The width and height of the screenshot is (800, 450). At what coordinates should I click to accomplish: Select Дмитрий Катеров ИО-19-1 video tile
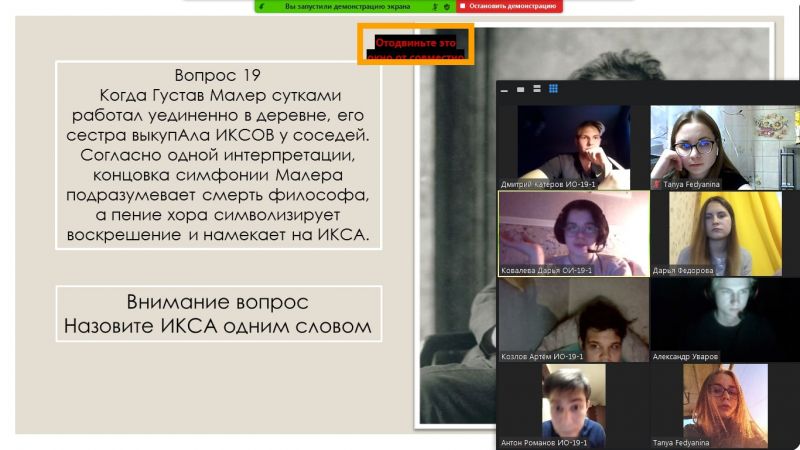tap(572, 145)
